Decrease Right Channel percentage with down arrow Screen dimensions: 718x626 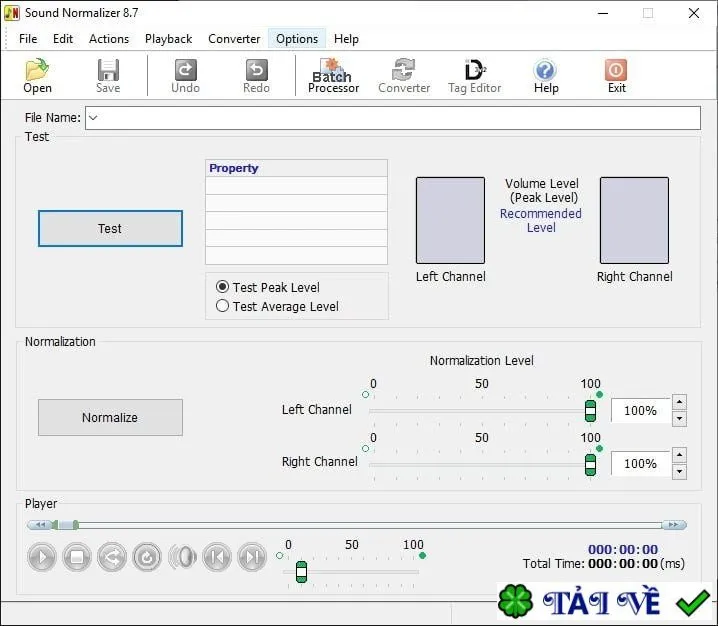[679, 472]
